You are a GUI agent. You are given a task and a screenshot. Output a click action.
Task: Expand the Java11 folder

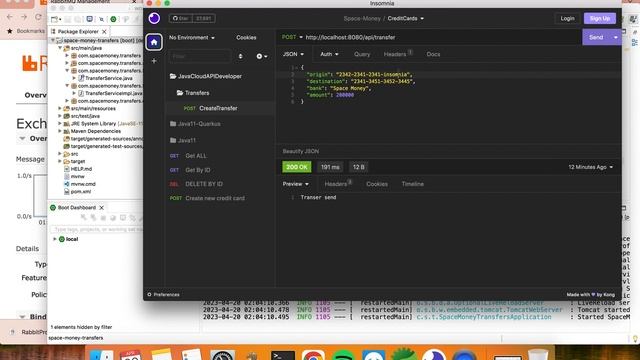pos(183,140)
